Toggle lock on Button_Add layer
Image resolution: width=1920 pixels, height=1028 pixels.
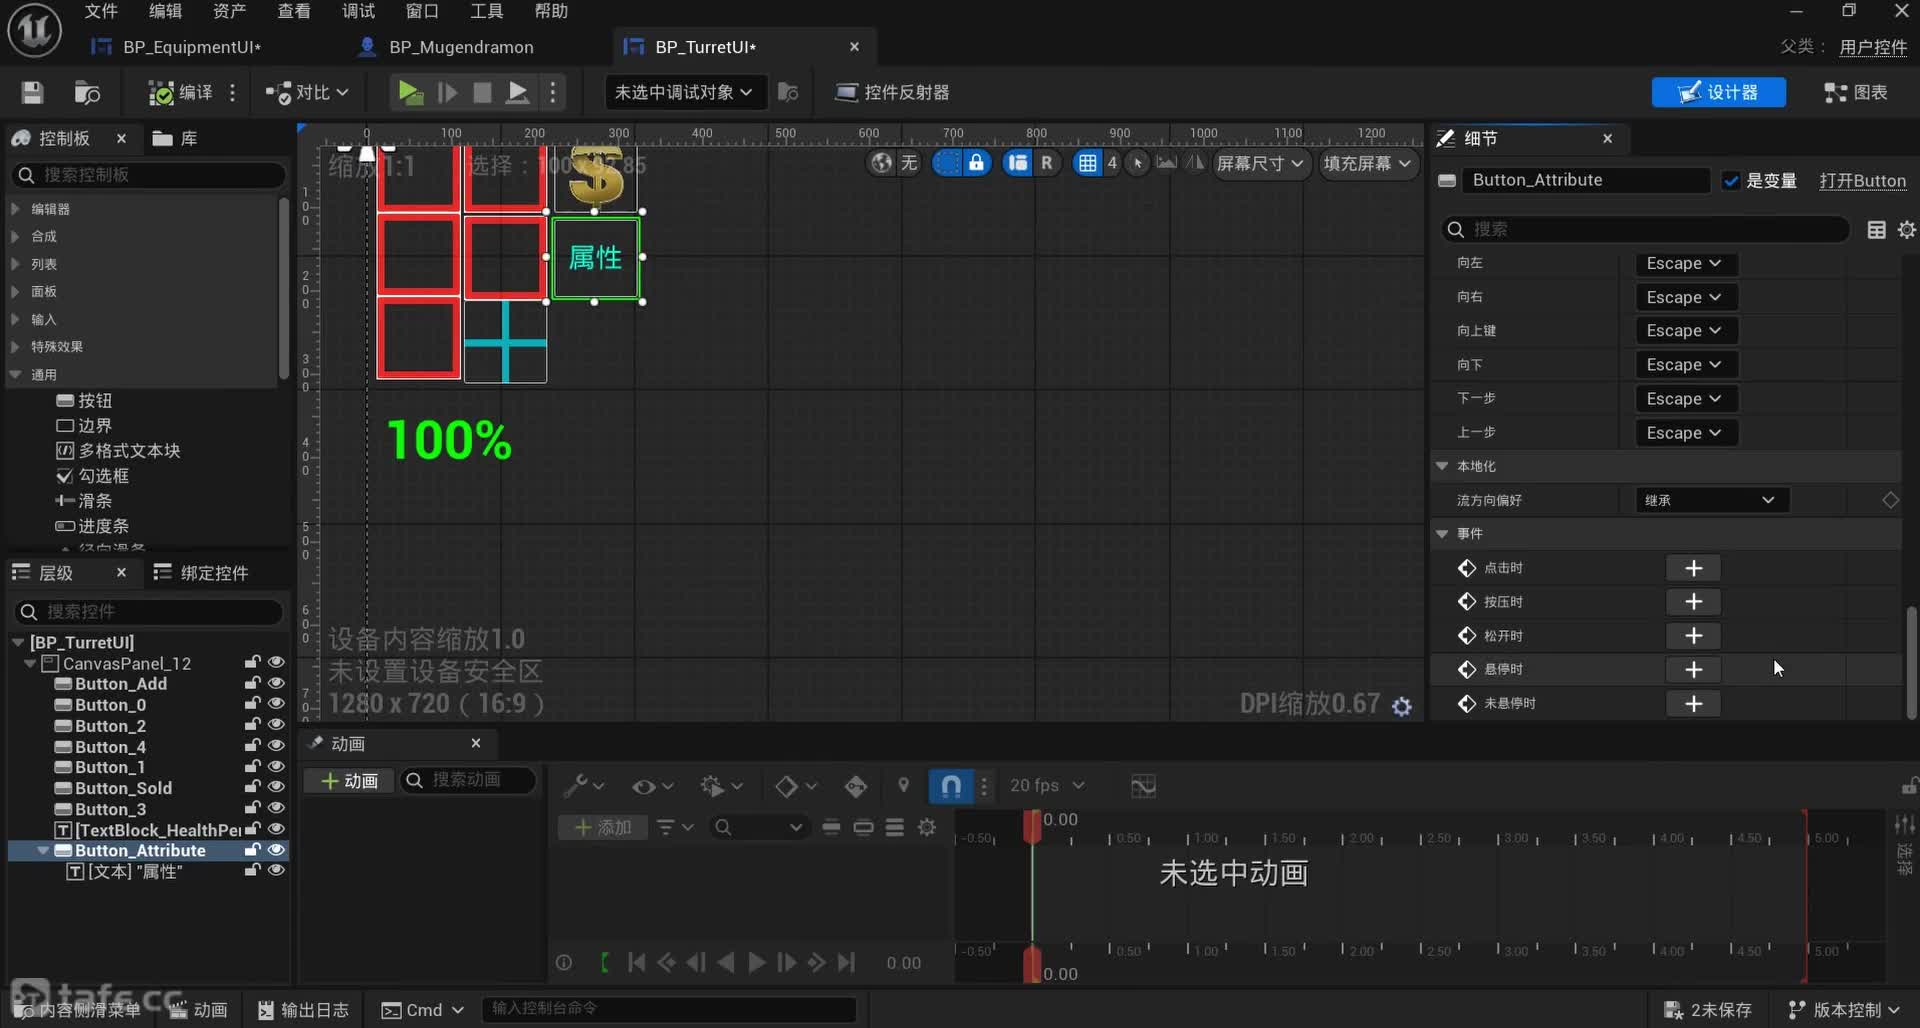tap(252, 683)
